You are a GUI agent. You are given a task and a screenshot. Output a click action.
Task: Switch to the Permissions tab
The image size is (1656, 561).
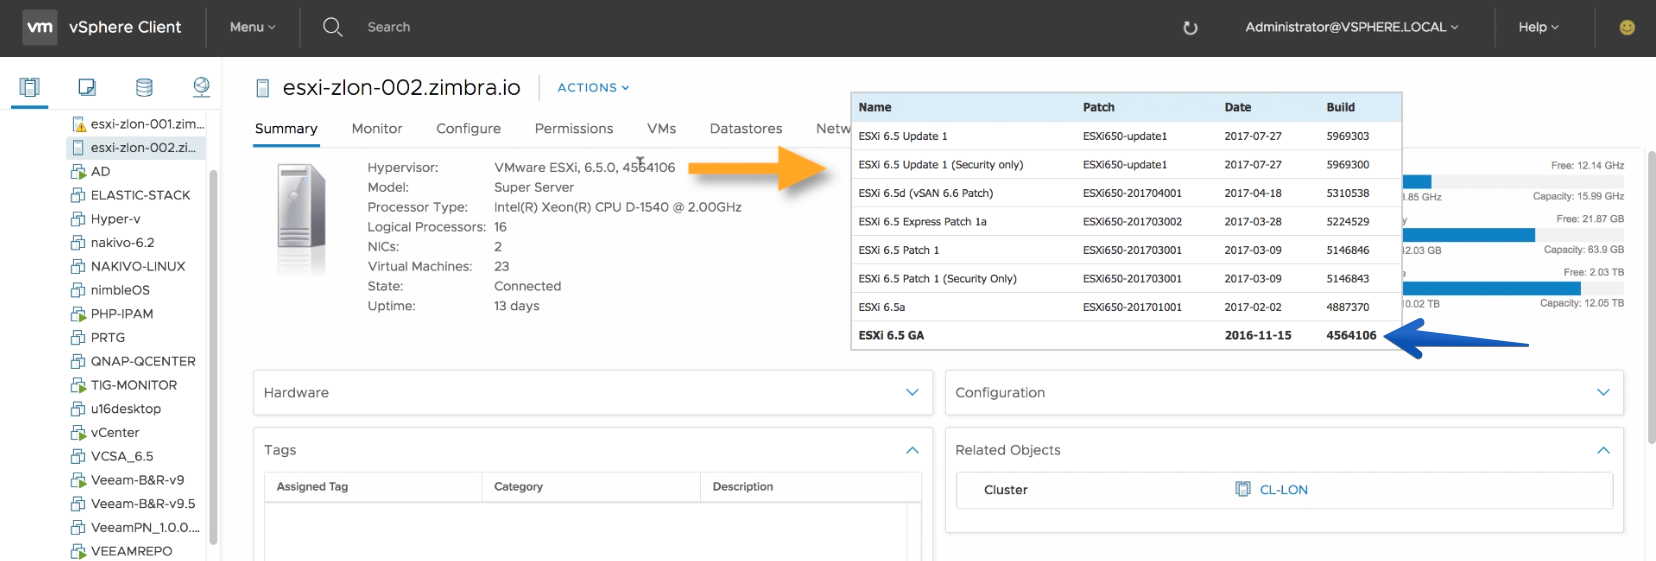(x=574, y=129)
